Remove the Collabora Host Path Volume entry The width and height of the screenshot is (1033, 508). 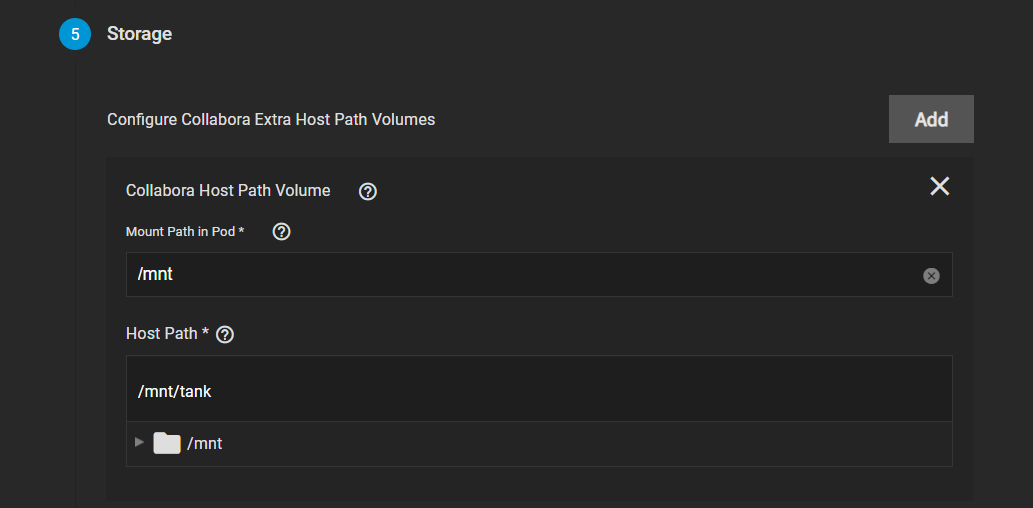click(939, 186)
